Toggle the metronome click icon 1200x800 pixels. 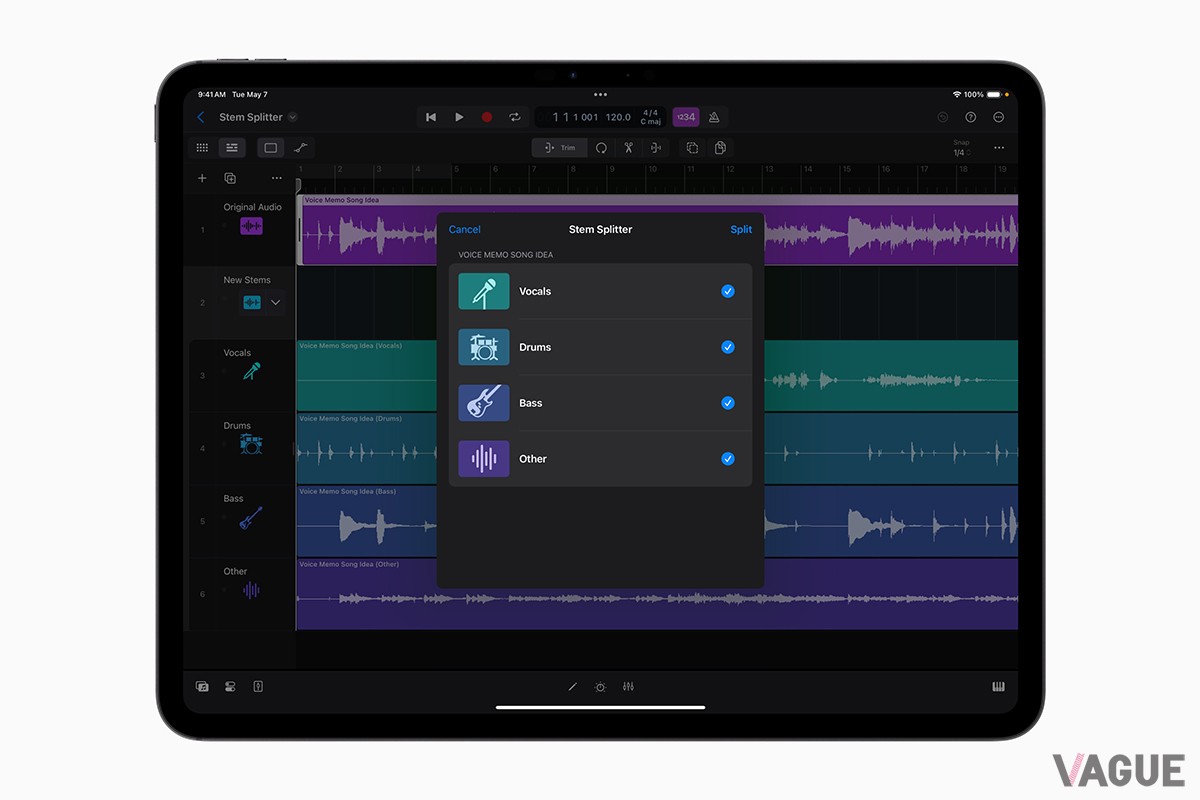pos(714,117)
